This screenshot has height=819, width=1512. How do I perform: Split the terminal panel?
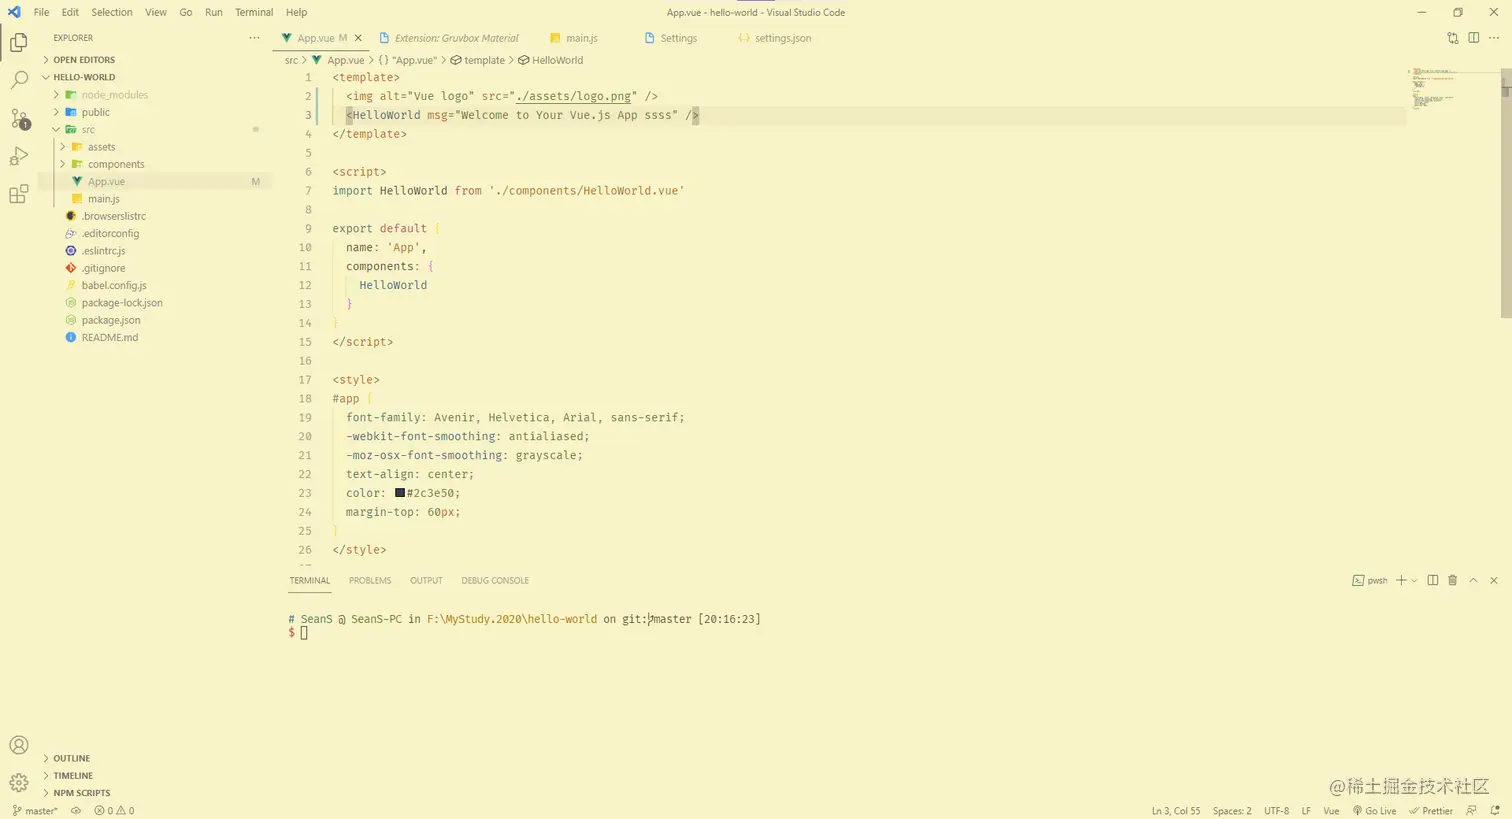click(x=1433, y=580)
